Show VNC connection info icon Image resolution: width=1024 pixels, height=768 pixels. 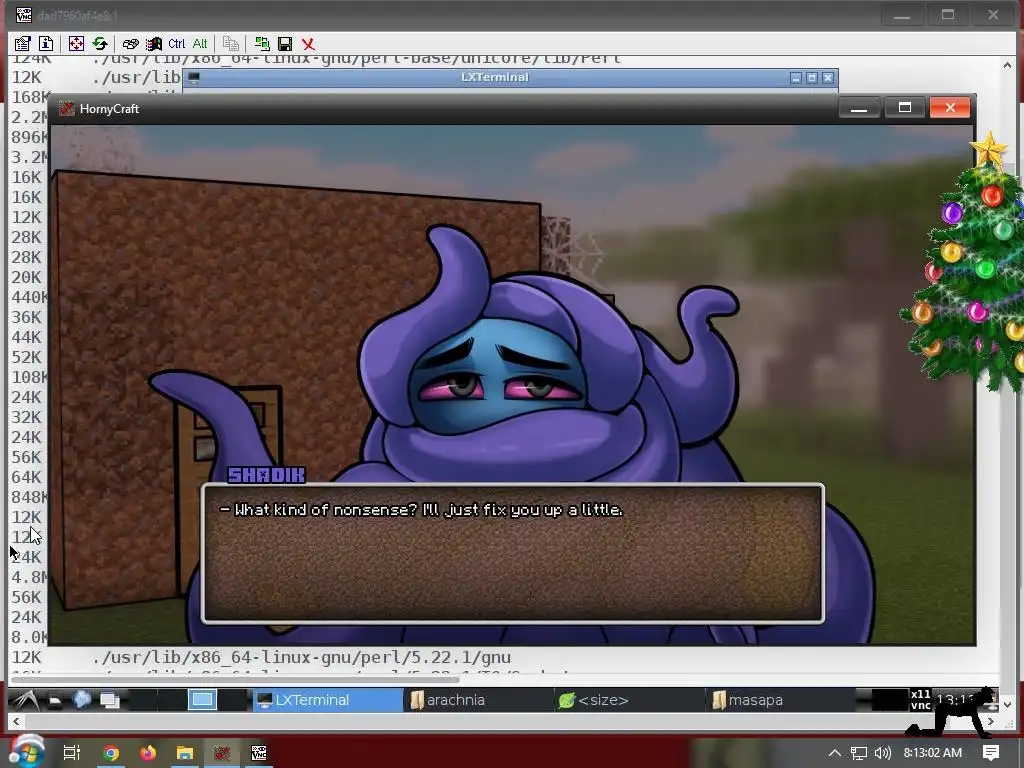click(x=46, y=44)
